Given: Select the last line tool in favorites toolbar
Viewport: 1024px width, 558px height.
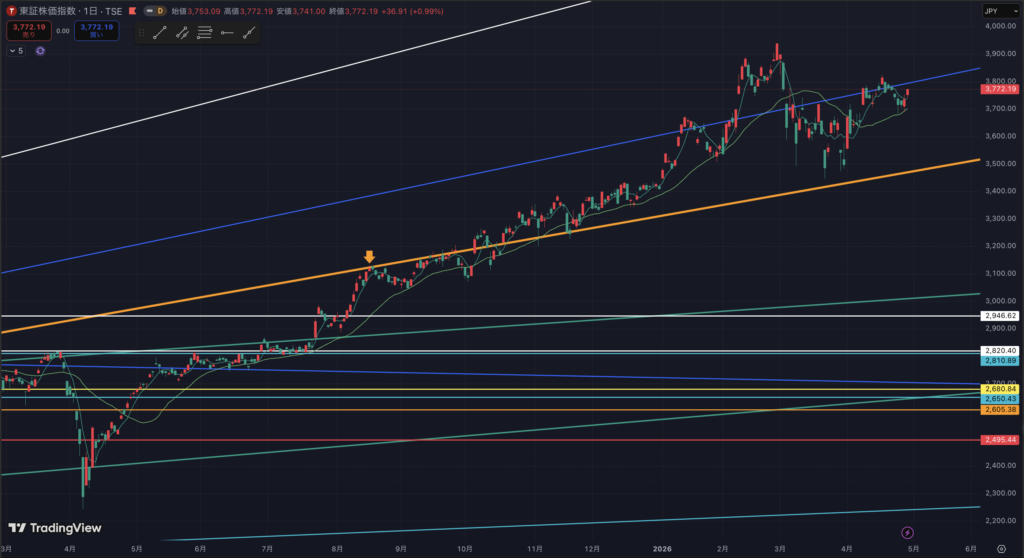Looking at the screenshot, I should 248,32.
